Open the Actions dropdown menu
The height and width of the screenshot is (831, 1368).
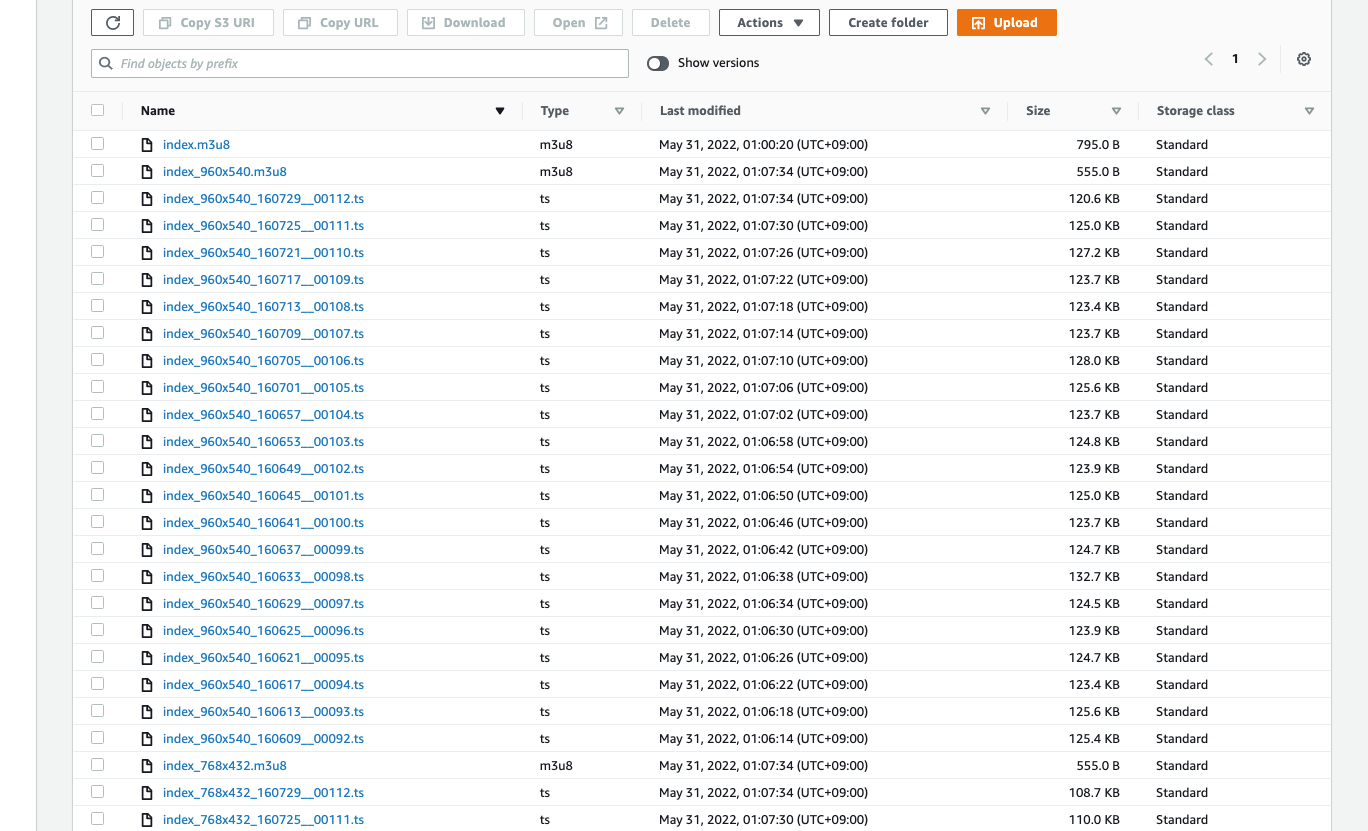[769, 23]
